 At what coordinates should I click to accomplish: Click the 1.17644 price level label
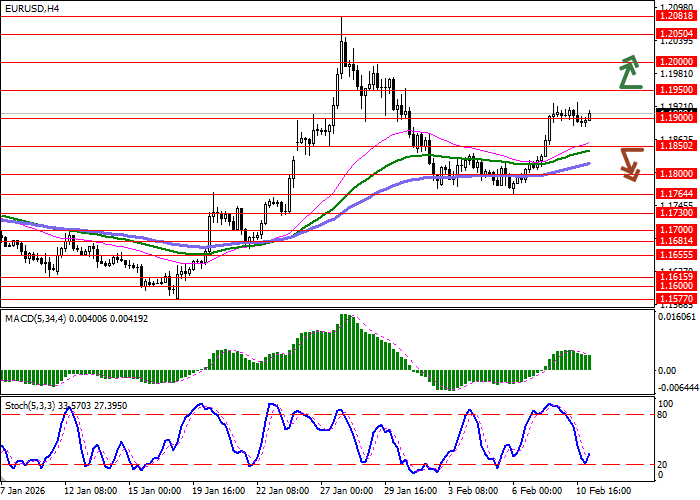pyautogui.click(x=677, y=194)
